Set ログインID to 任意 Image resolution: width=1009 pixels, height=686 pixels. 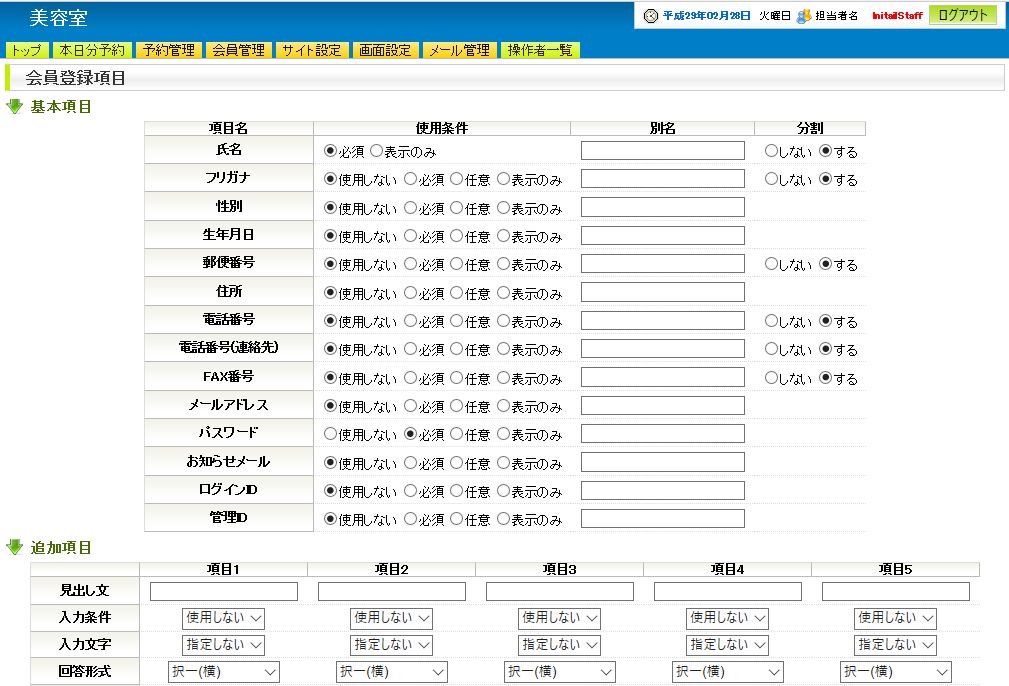click(456, 491)
